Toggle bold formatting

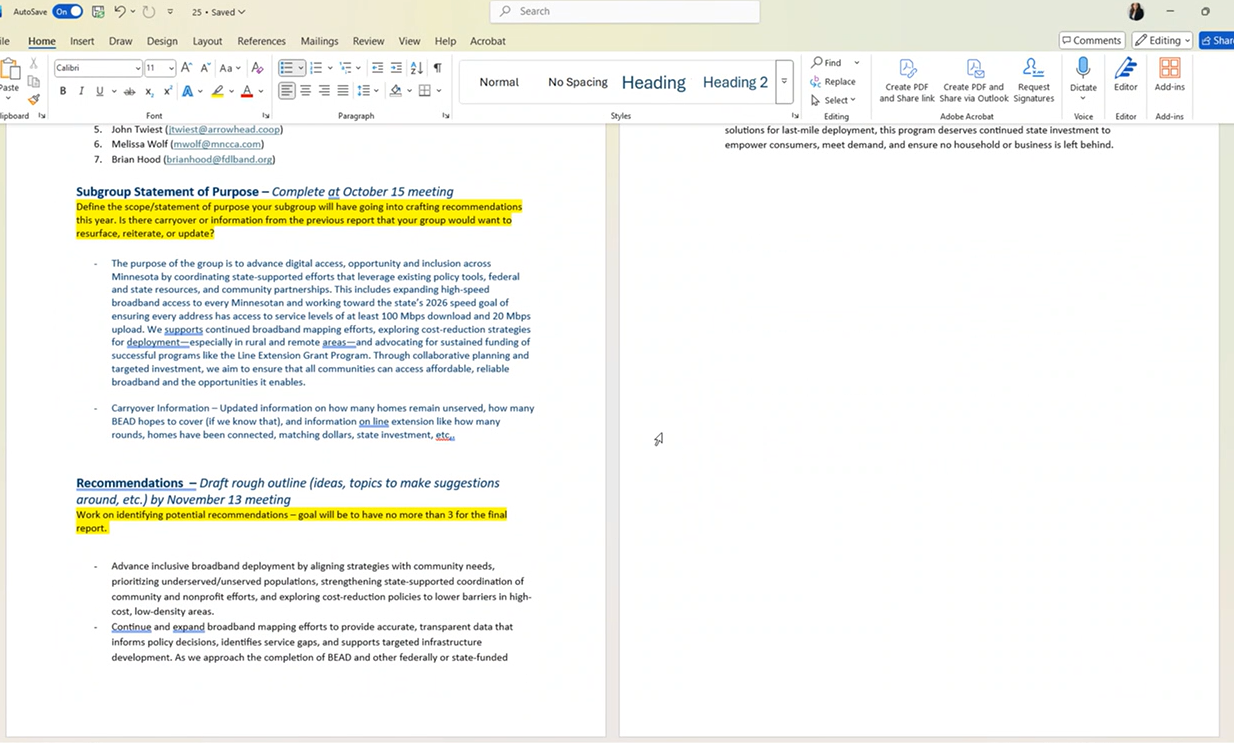coord(63,91)
